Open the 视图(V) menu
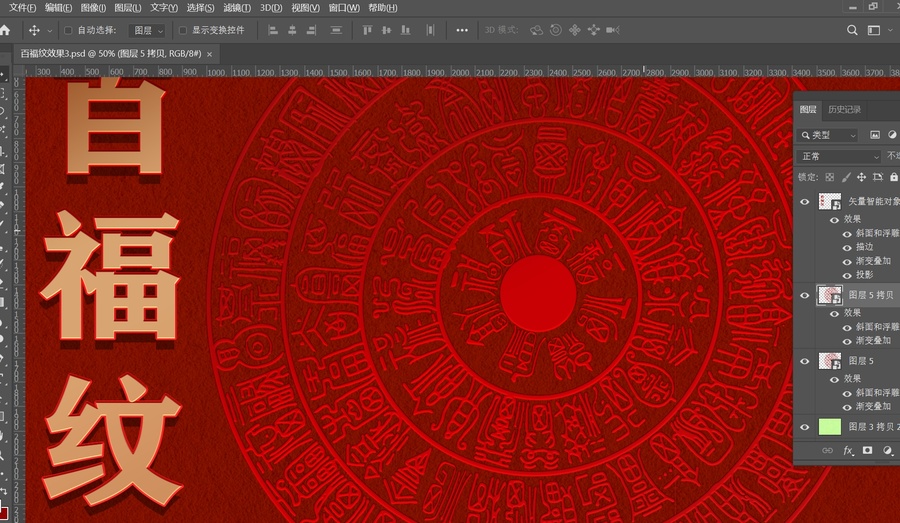This screenshot has width=900, height=523. [x=305, y=8]
